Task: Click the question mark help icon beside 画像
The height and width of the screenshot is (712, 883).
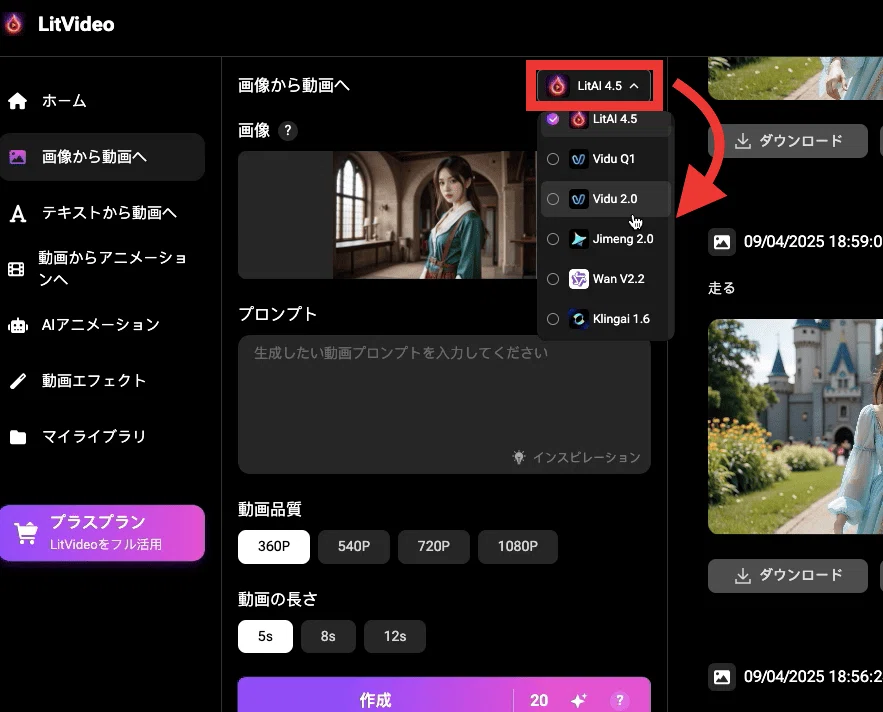Action: (288, 131)
